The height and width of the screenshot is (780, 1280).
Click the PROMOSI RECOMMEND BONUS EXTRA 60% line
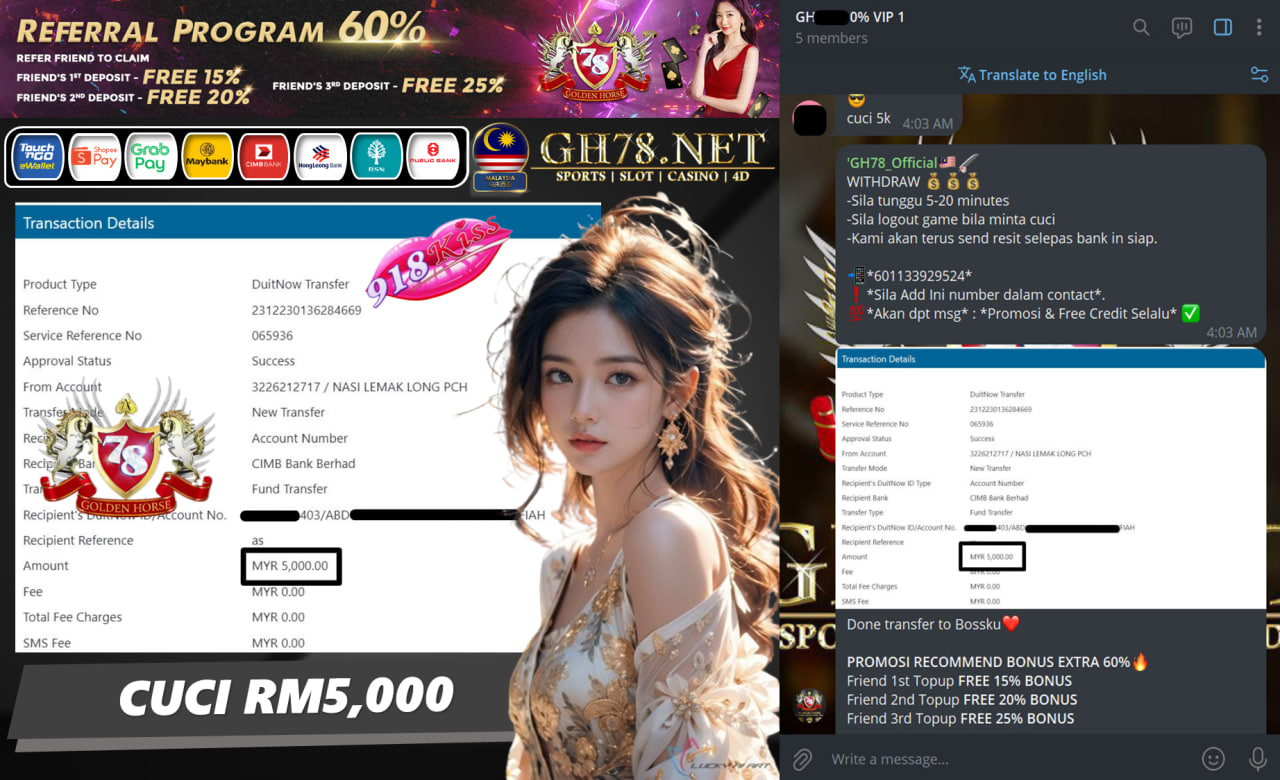[x=998, y=662]
